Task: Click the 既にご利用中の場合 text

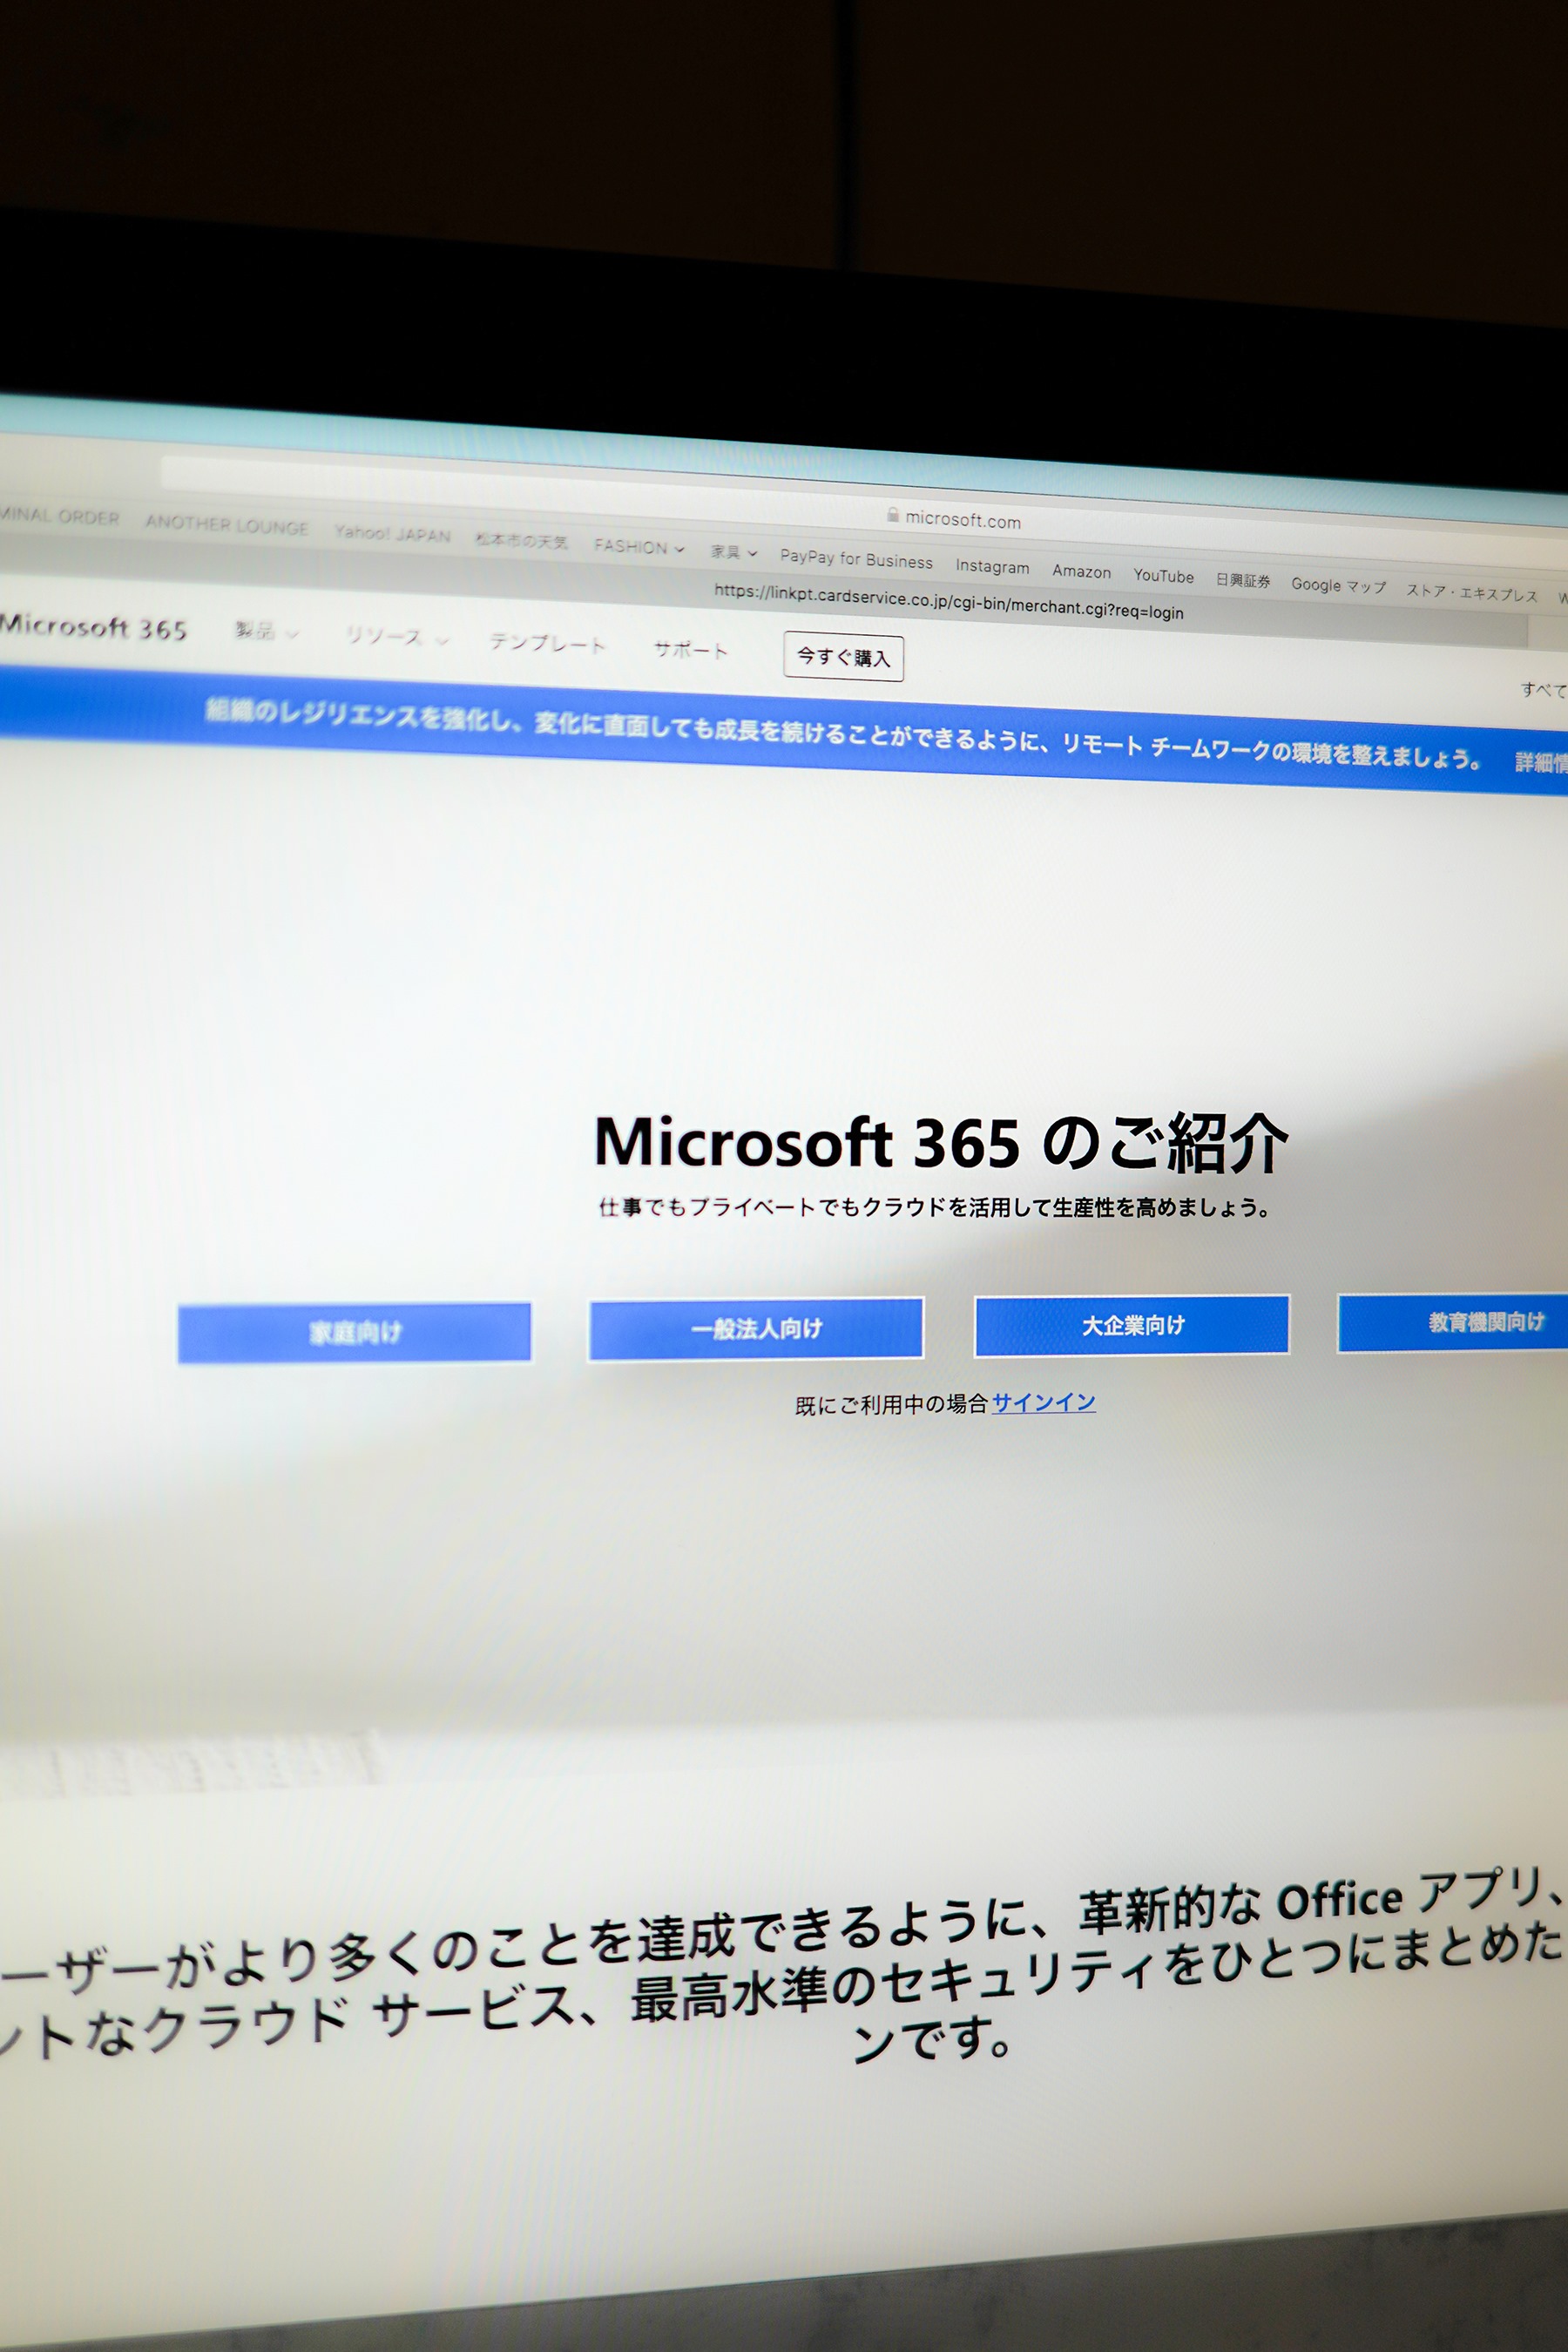Action: [891, 1405]
